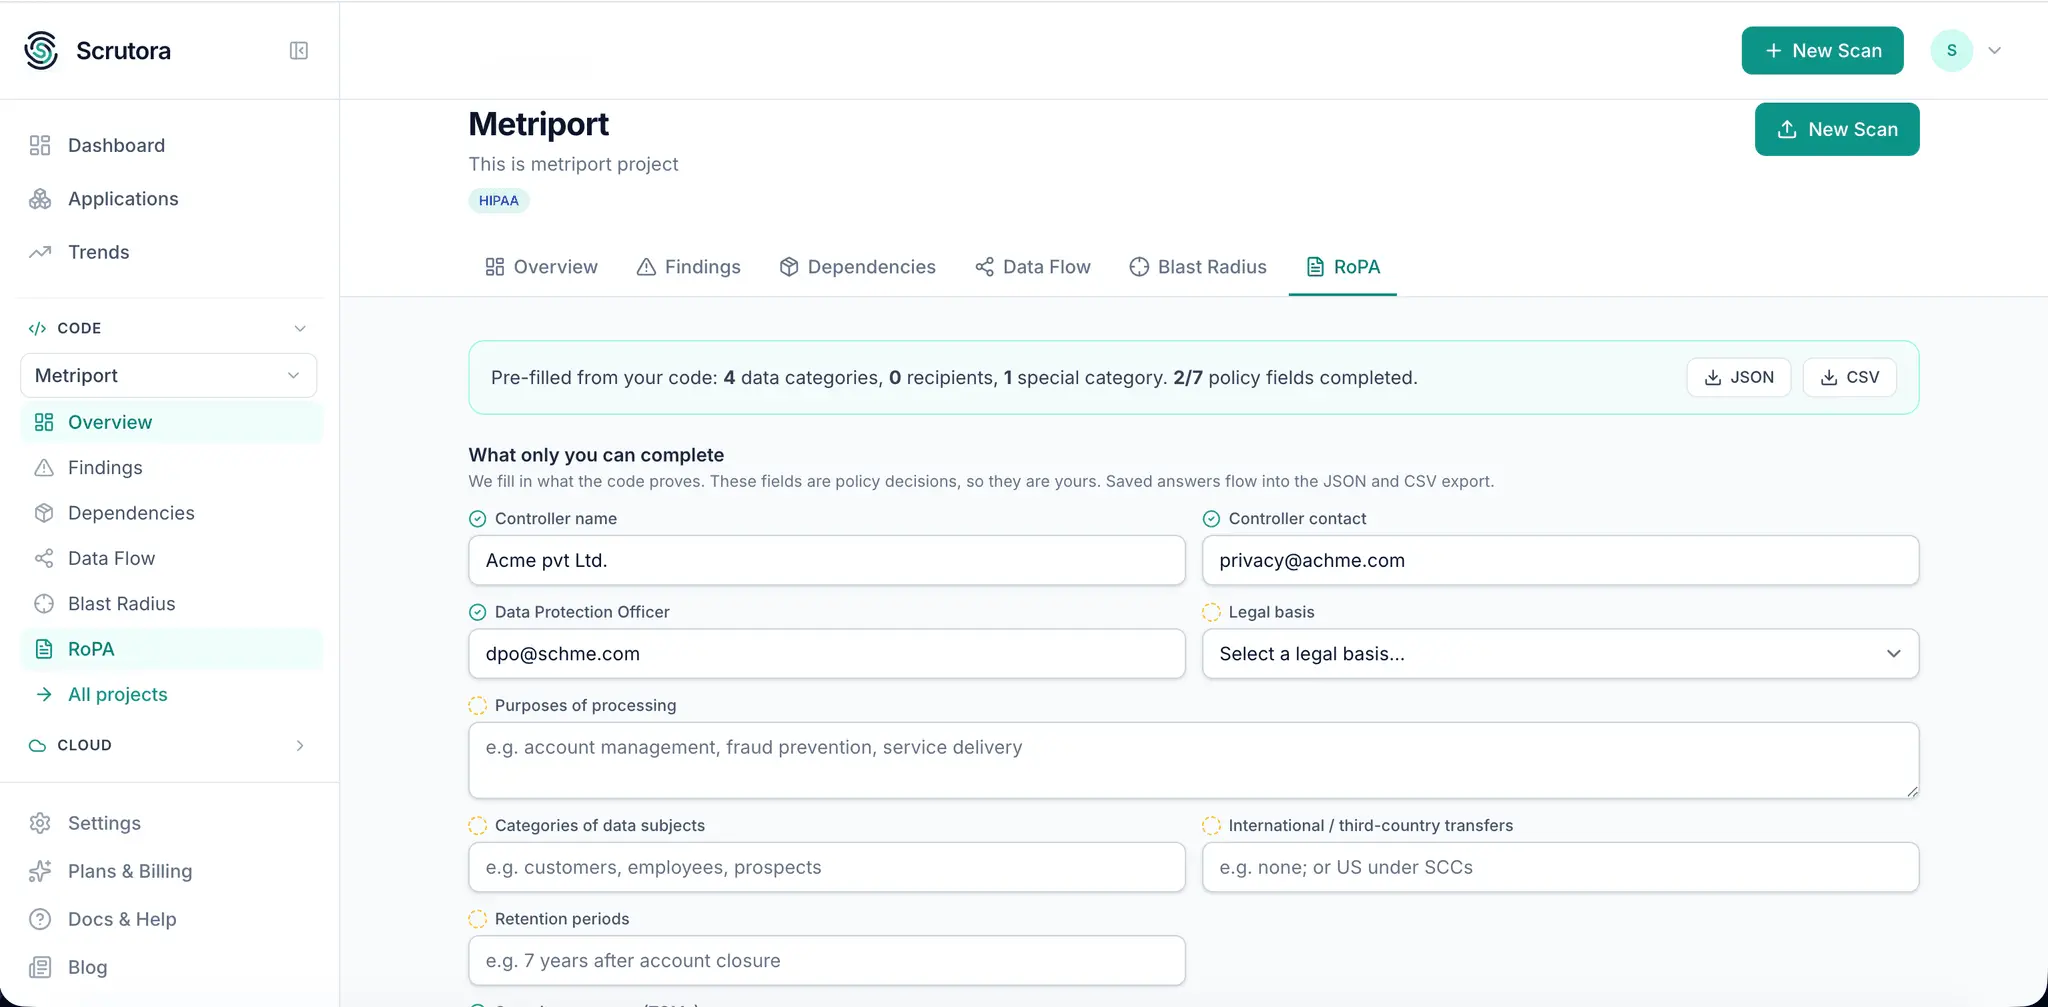Screen dimensions: 2048x1007
Task: Select the RoPA tab
Action: tap(1343, 267)
